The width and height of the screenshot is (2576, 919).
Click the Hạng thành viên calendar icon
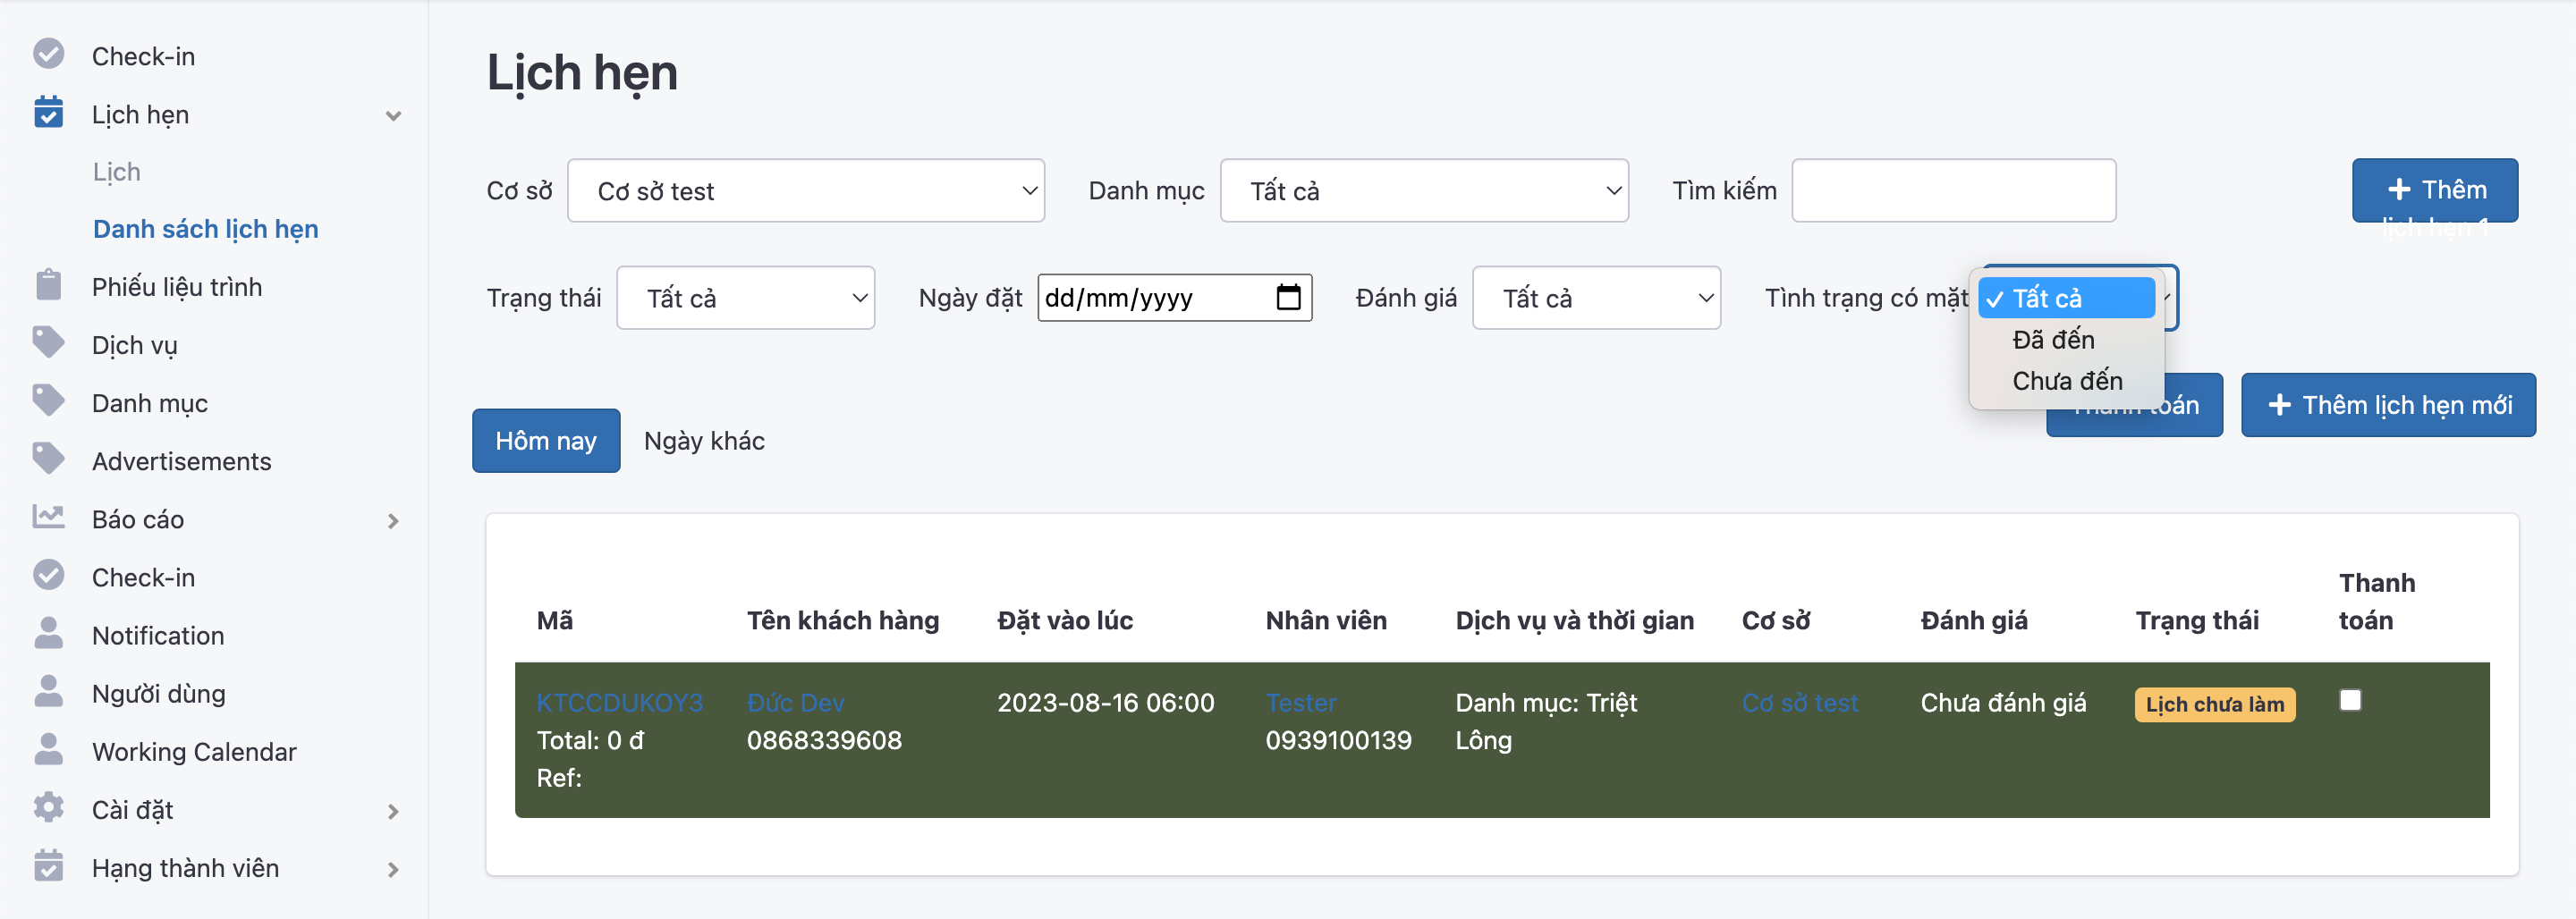point(48,866)
